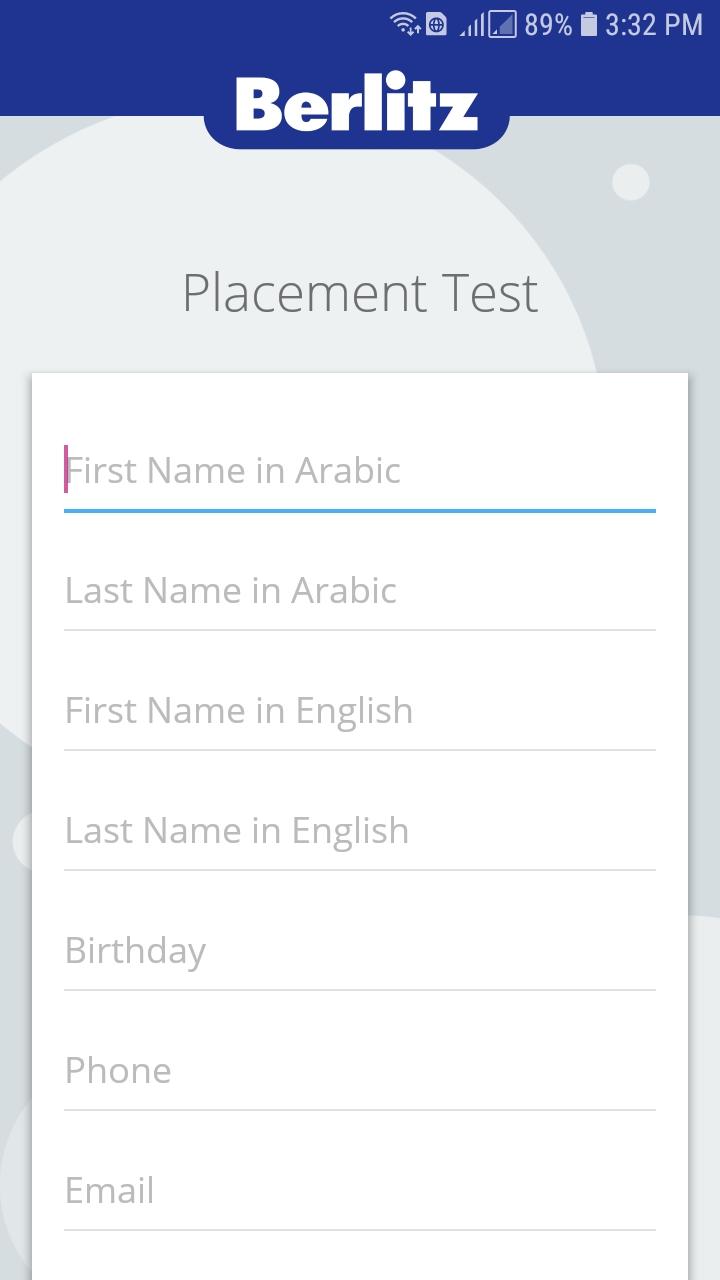Select the Phone input field
This screenshot has height=1280, width=720.
tap(360, 1070)
